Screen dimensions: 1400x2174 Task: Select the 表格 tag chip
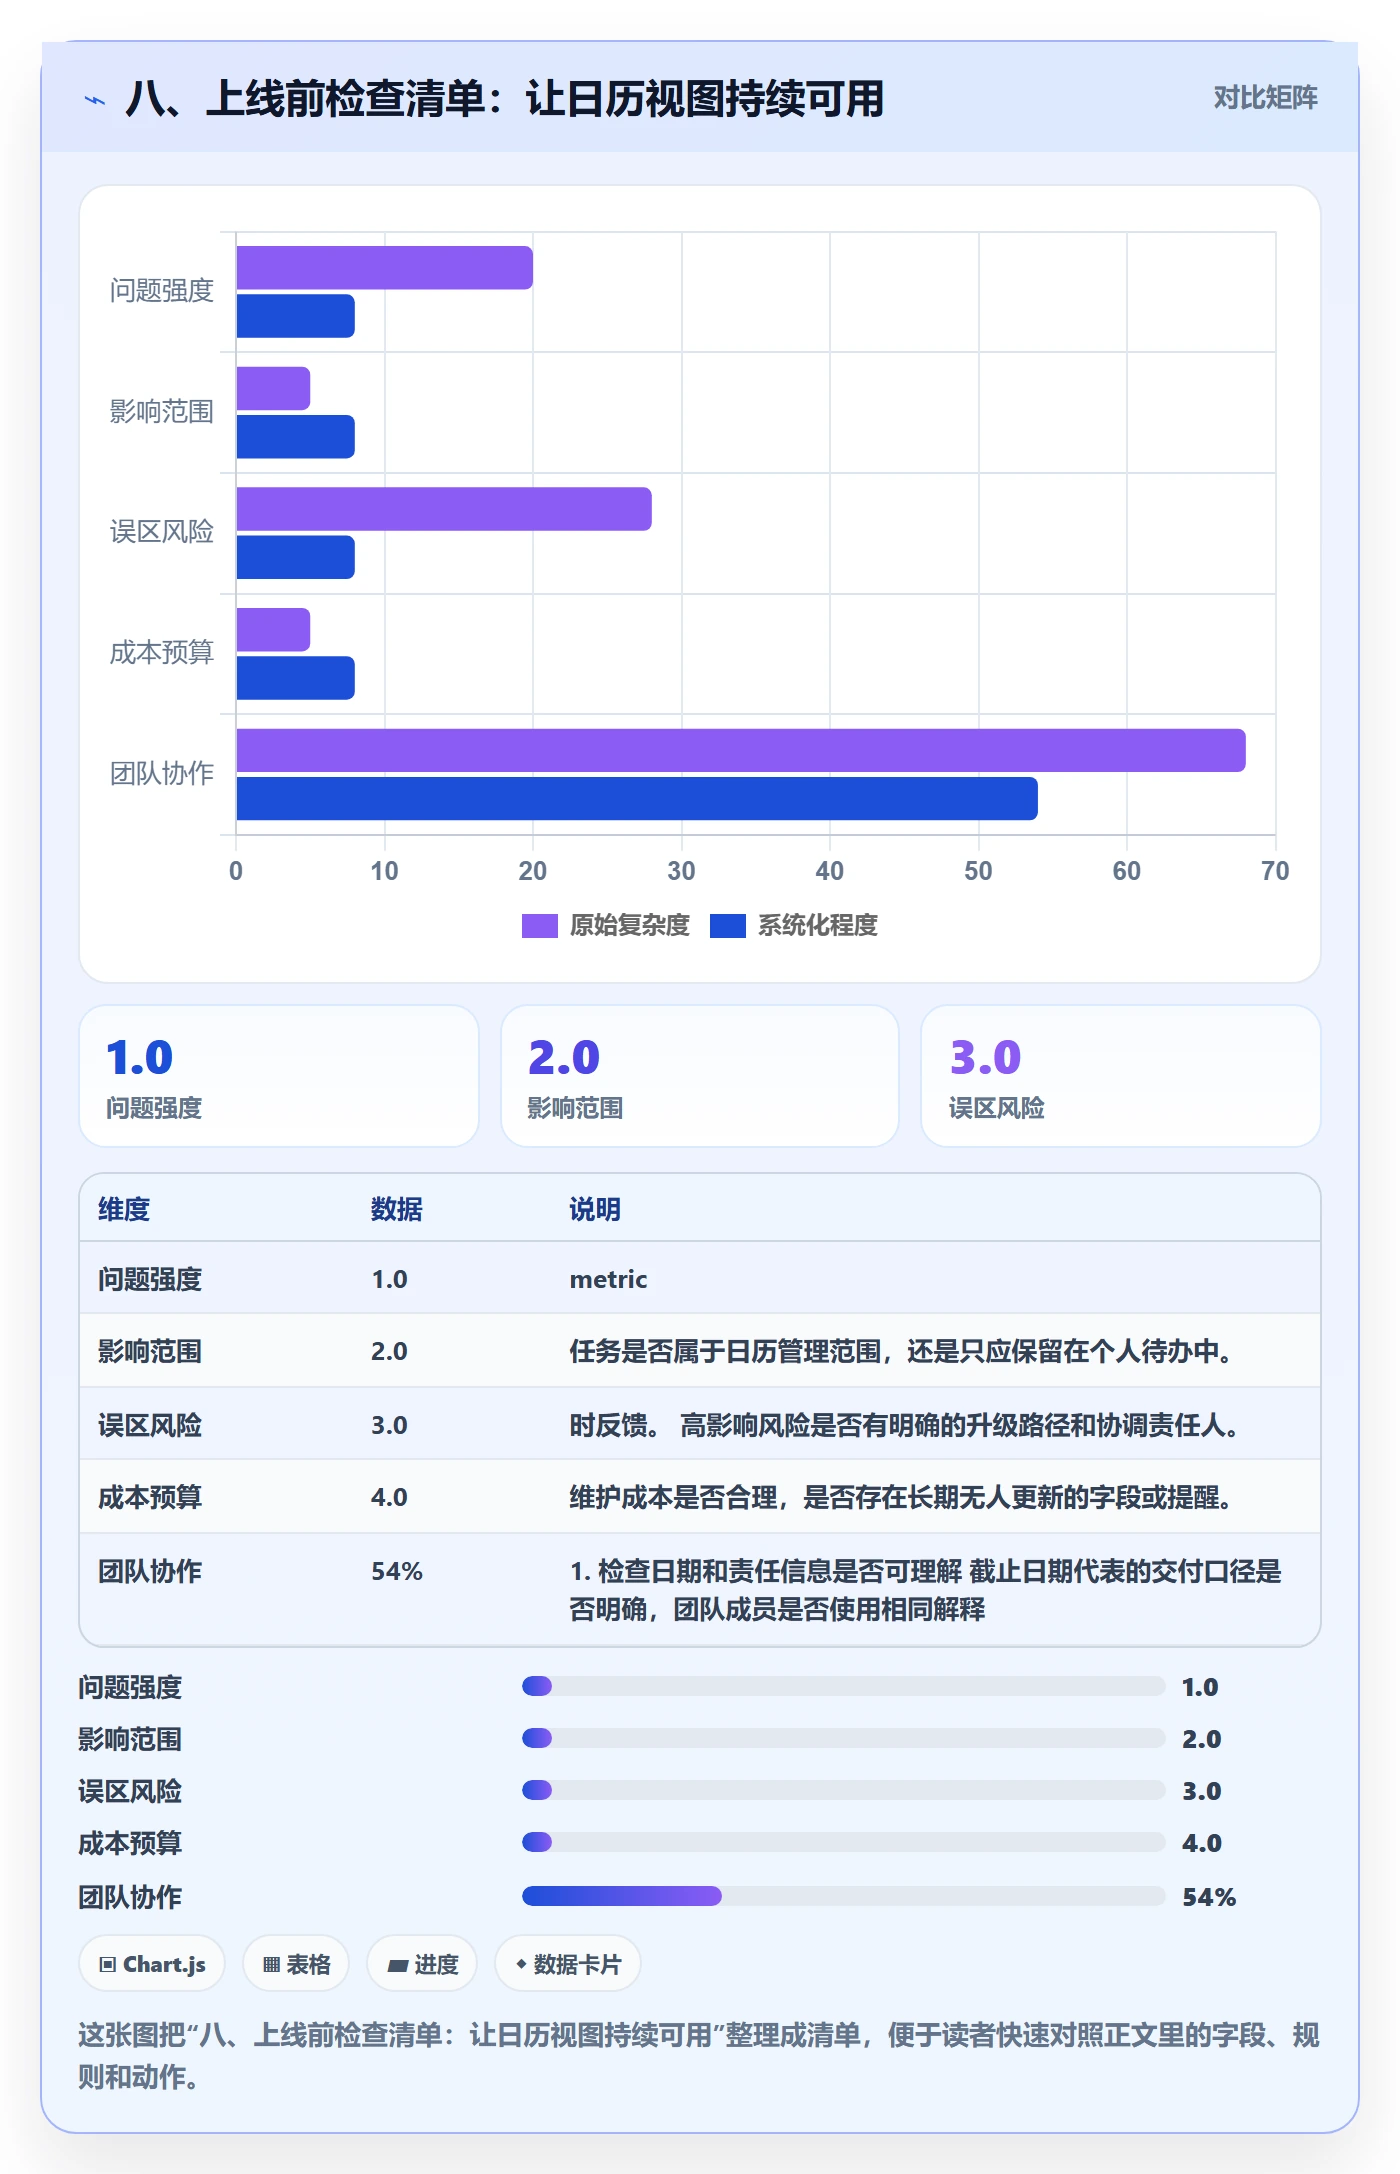tap(296, 1964)
